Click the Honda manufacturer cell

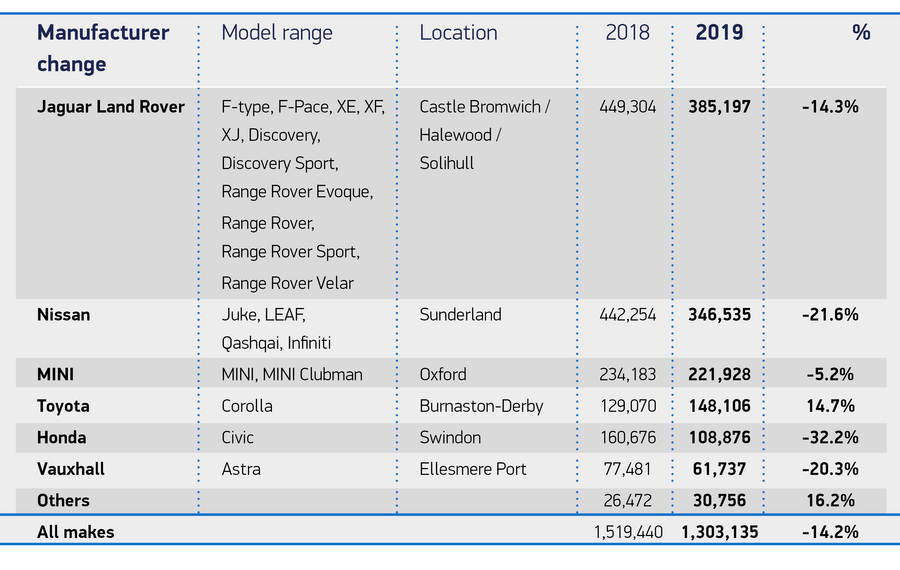61,437
